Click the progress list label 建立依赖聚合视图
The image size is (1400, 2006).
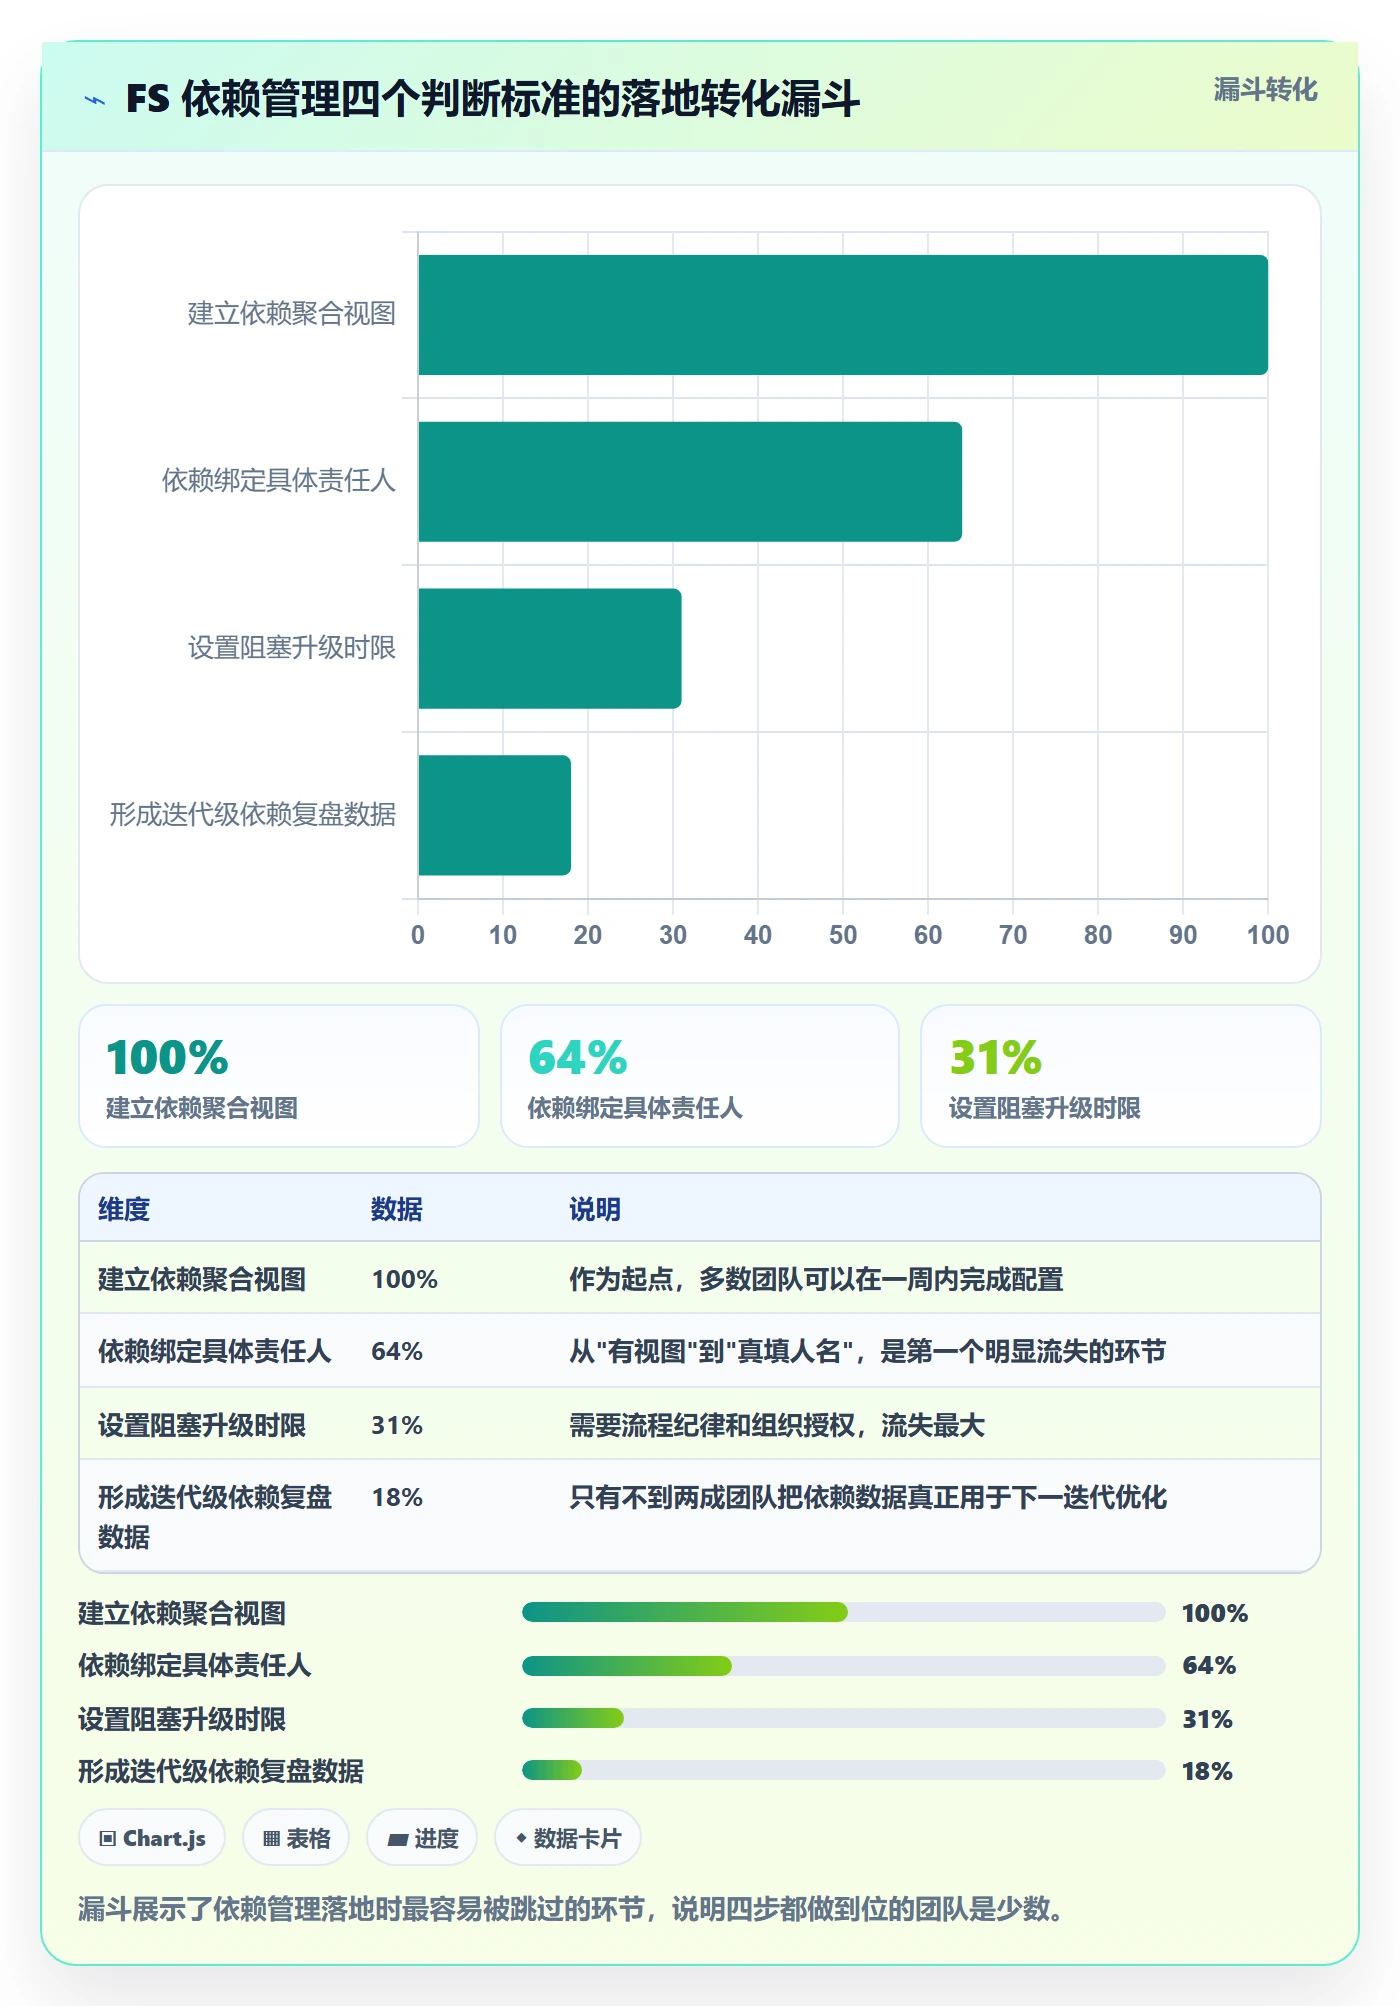182,1613
